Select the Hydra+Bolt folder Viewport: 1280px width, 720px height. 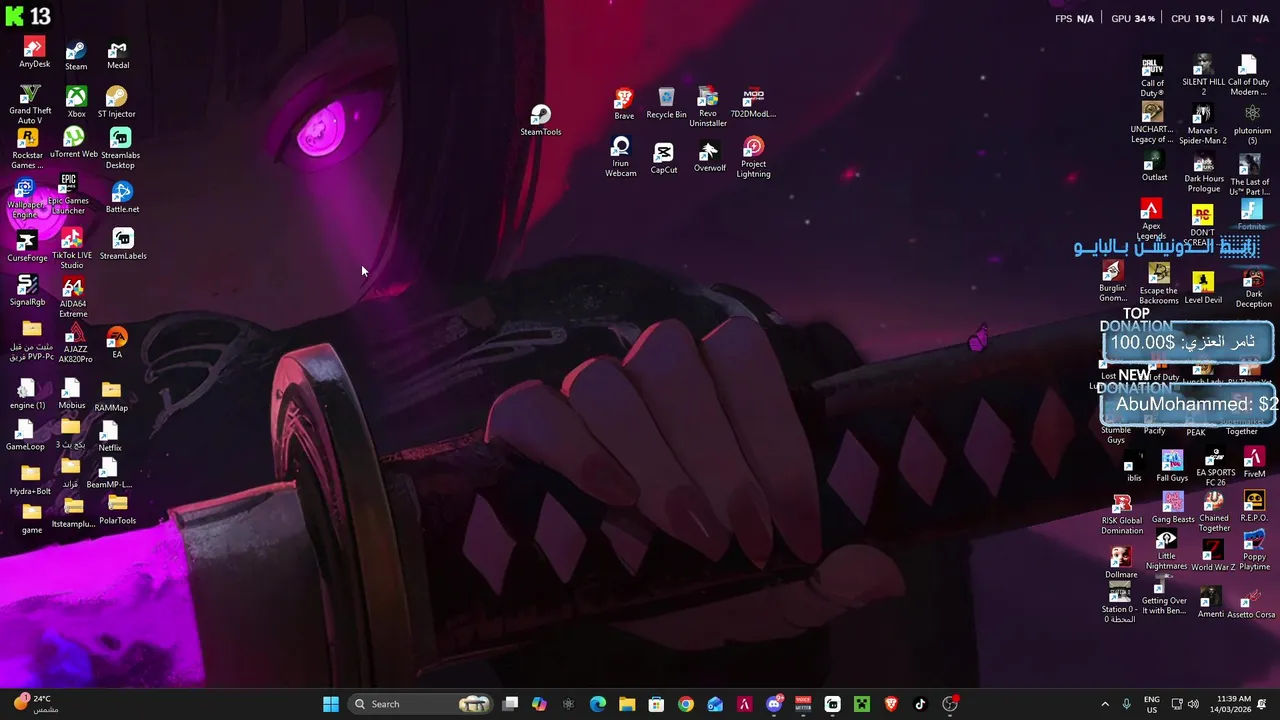tap(30, 481)
